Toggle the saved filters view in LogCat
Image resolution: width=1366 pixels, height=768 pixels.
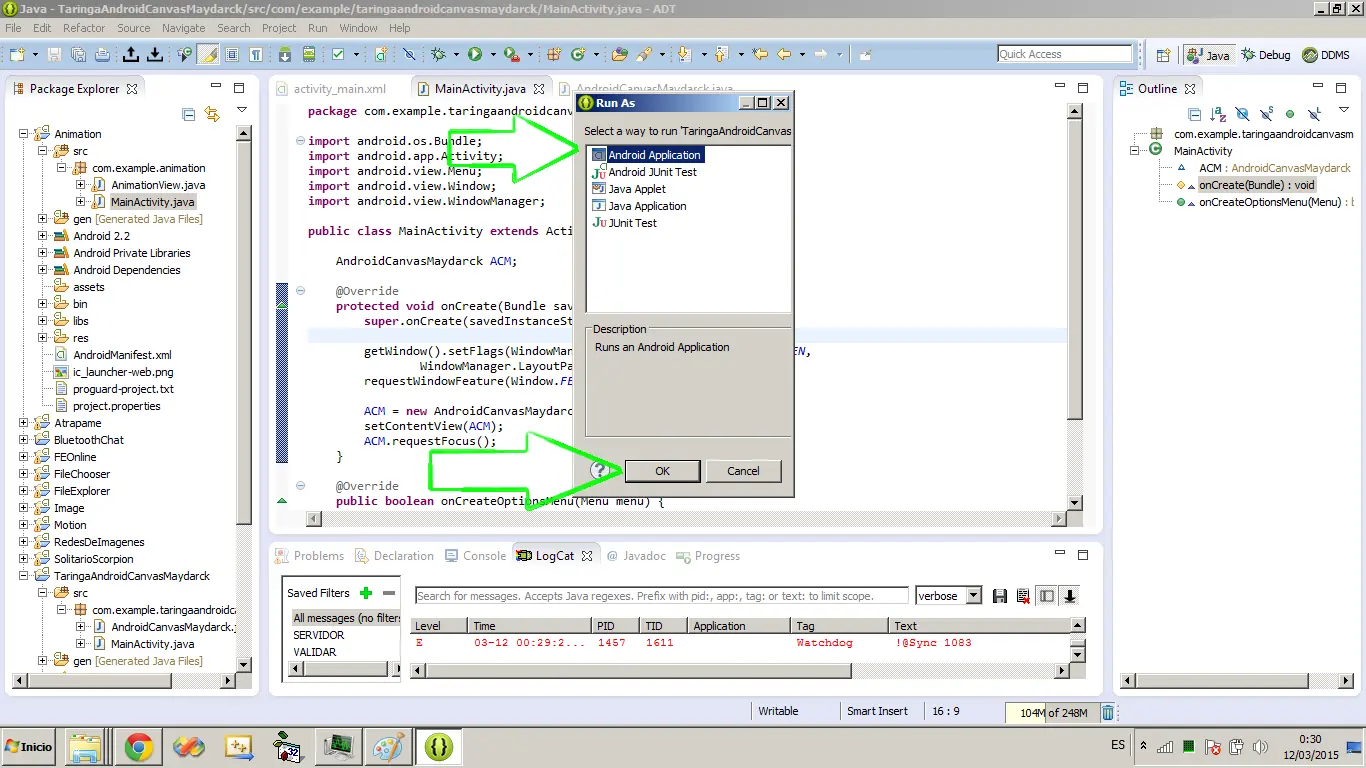(1046, 596)
